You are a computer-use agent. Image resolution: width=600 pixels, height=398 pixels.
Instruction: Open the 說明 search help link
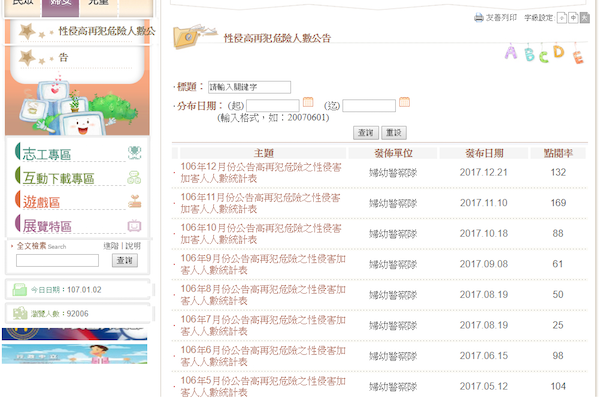coord(133,246)
